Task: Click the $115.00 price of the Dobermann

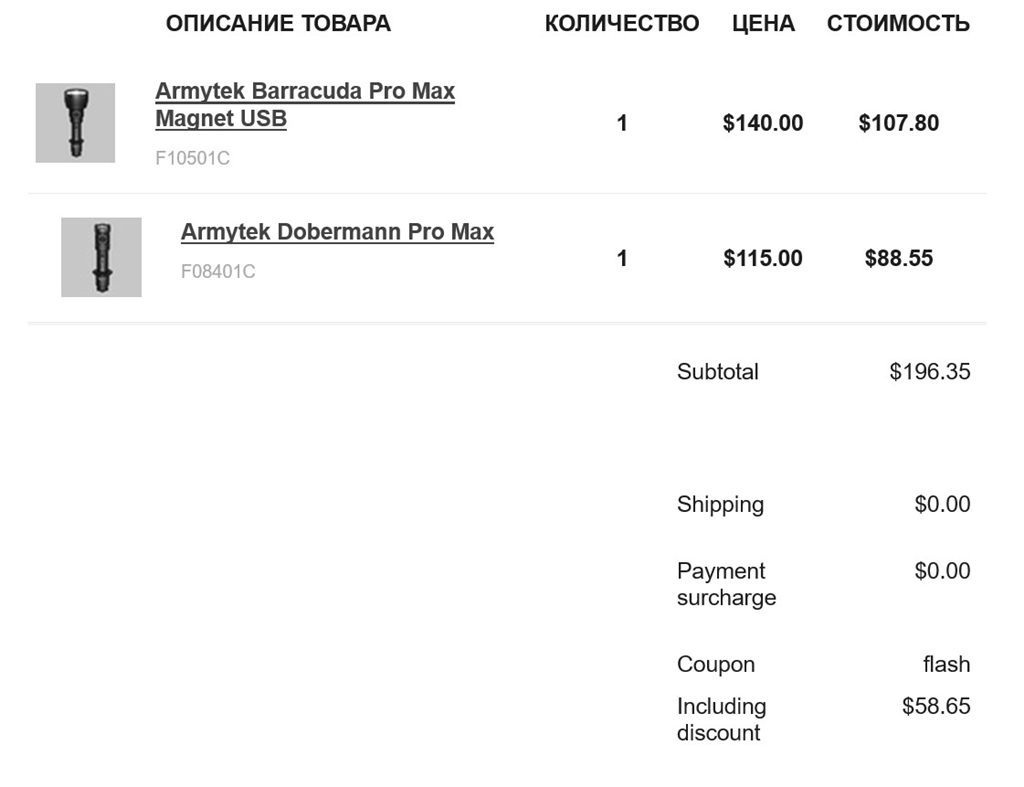Action: (x=762, y=258)
